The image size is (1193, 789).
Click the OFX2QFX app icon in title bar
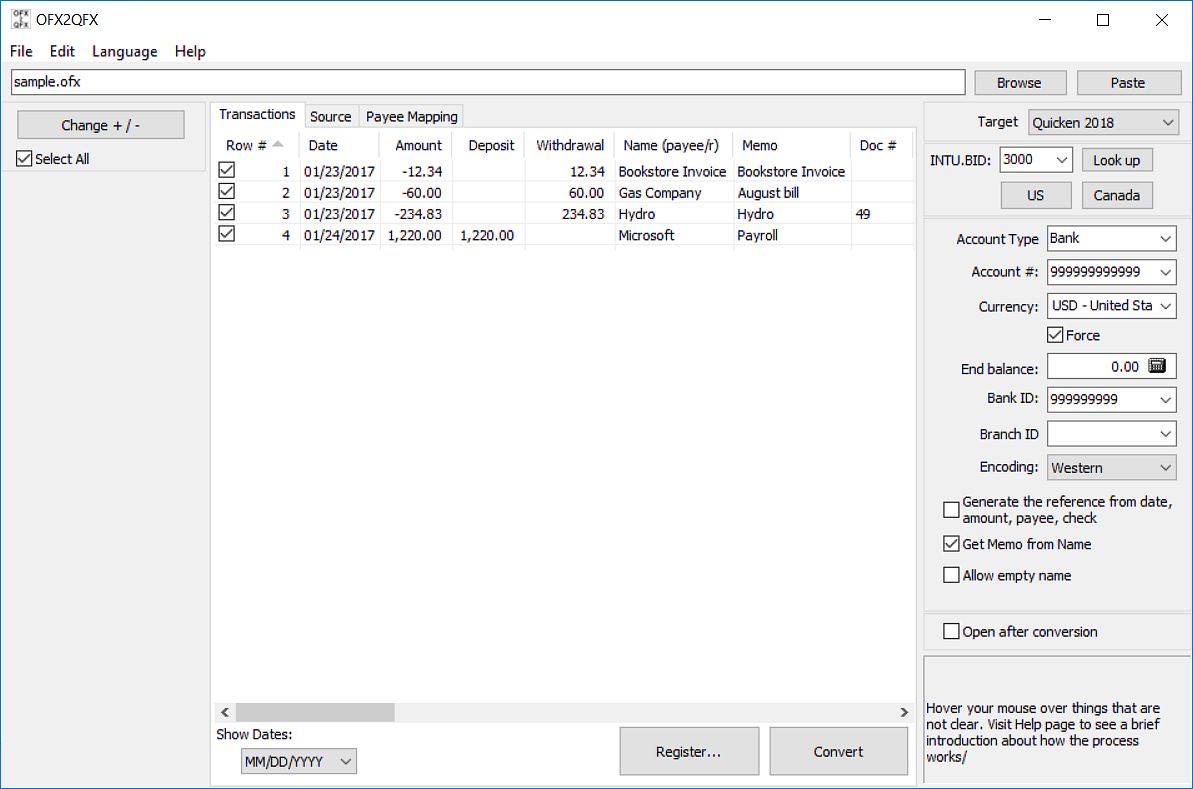pyautogui.click(x=21, y=19)
